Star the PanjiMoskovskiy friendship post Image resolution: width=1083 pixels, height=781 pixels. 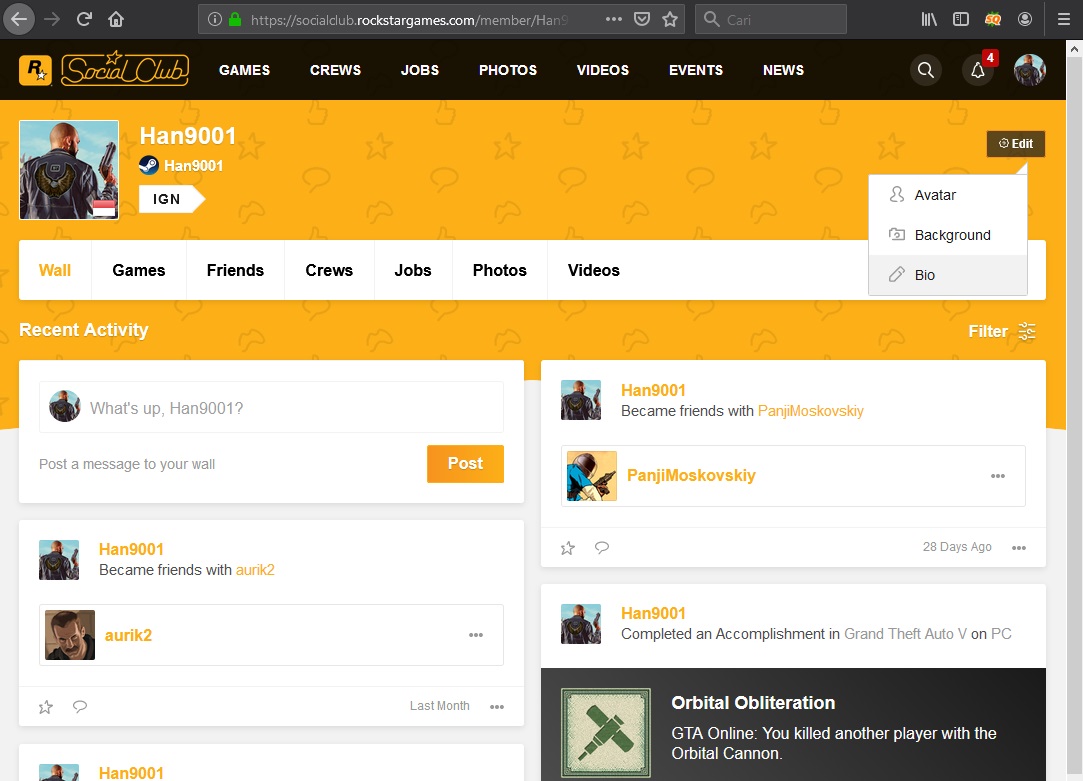(x=568, y=548)
